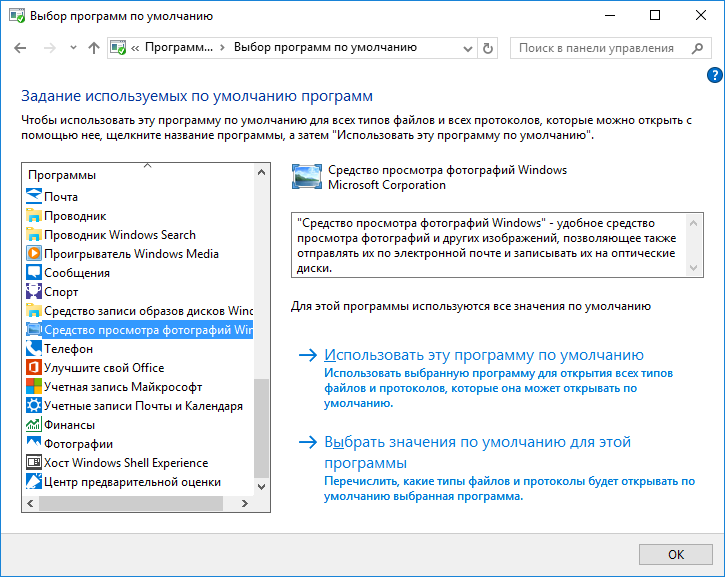Click Использовать эту программу по умолчанию
The height and width of the screenshot is (577, 725).
484,355
